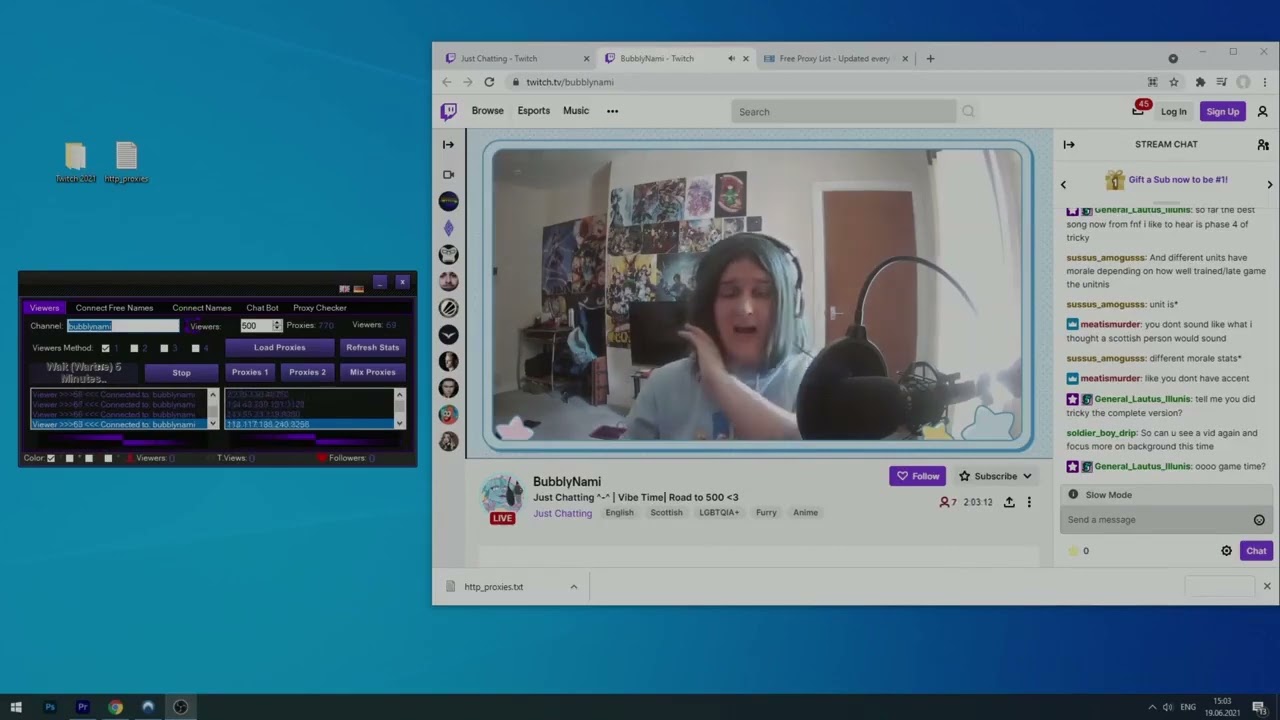Select http_proxies file on the desktop
This screenshot has height=720, width=1280.
(x=126, y=163)
